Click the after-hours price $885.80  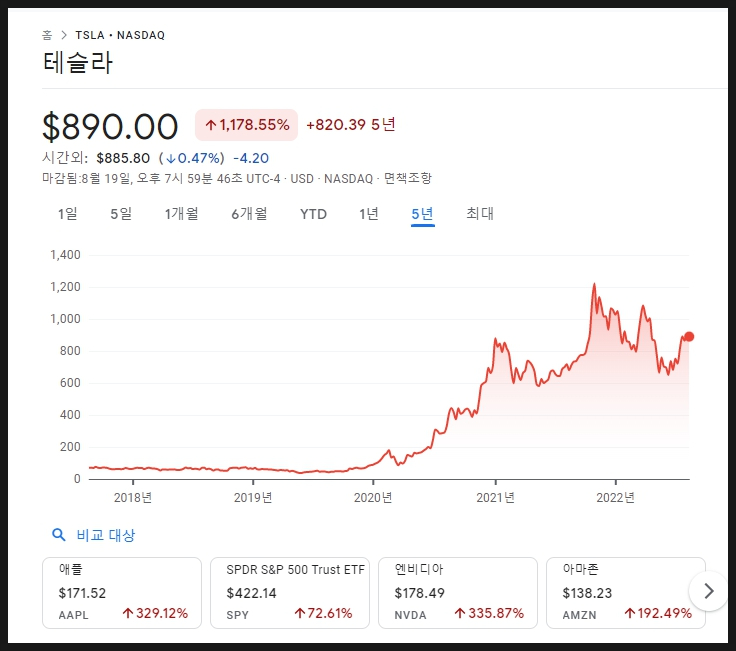tap(123, 158)
